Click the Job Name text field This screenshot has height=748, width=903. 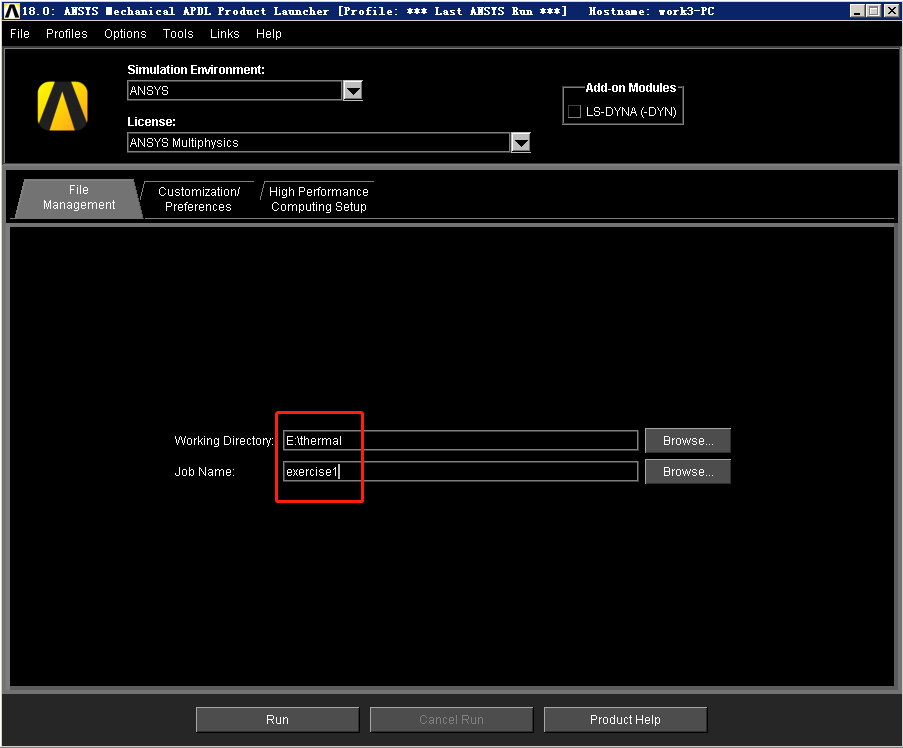pos(461,472)
